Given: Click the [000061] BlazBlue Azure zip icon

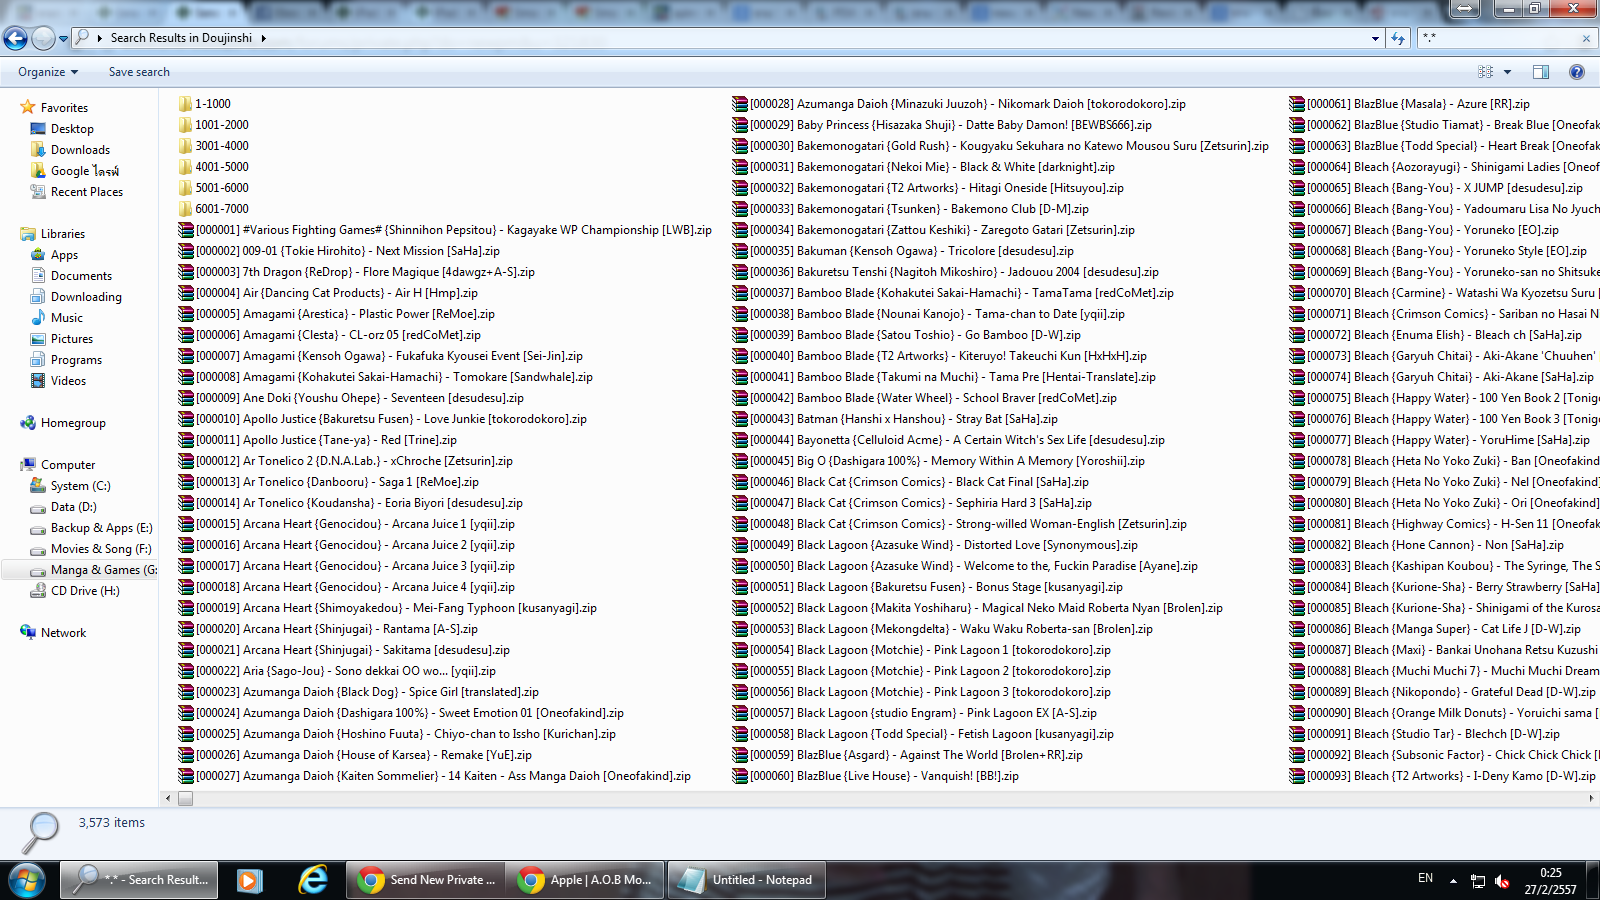Looking at the screenshot, I should tap(1297, 104).
